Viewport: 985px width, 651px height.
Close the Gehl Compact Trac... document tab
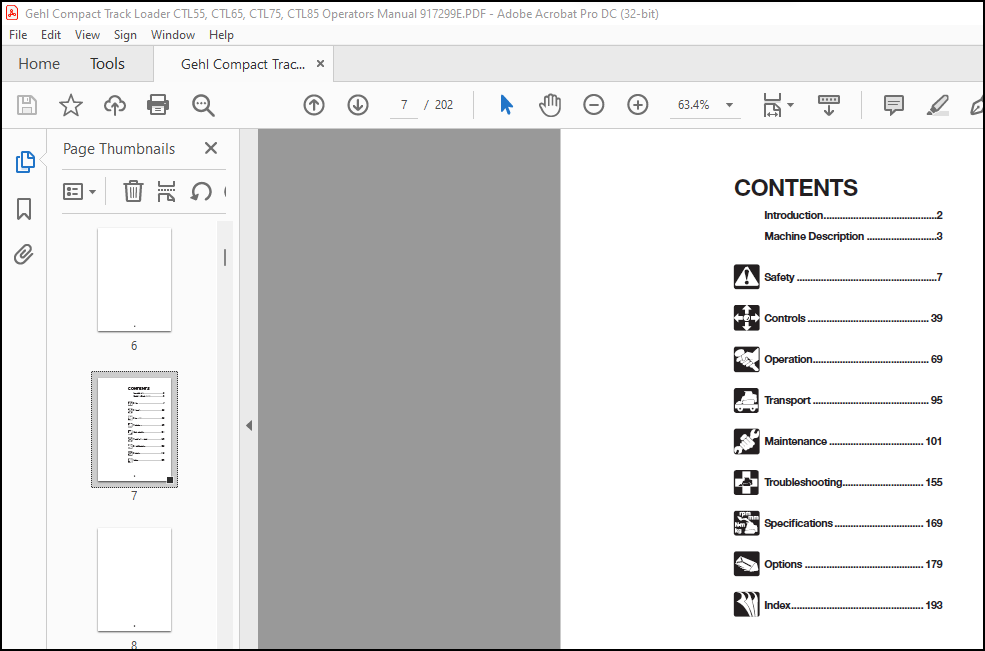pos(320,63)
